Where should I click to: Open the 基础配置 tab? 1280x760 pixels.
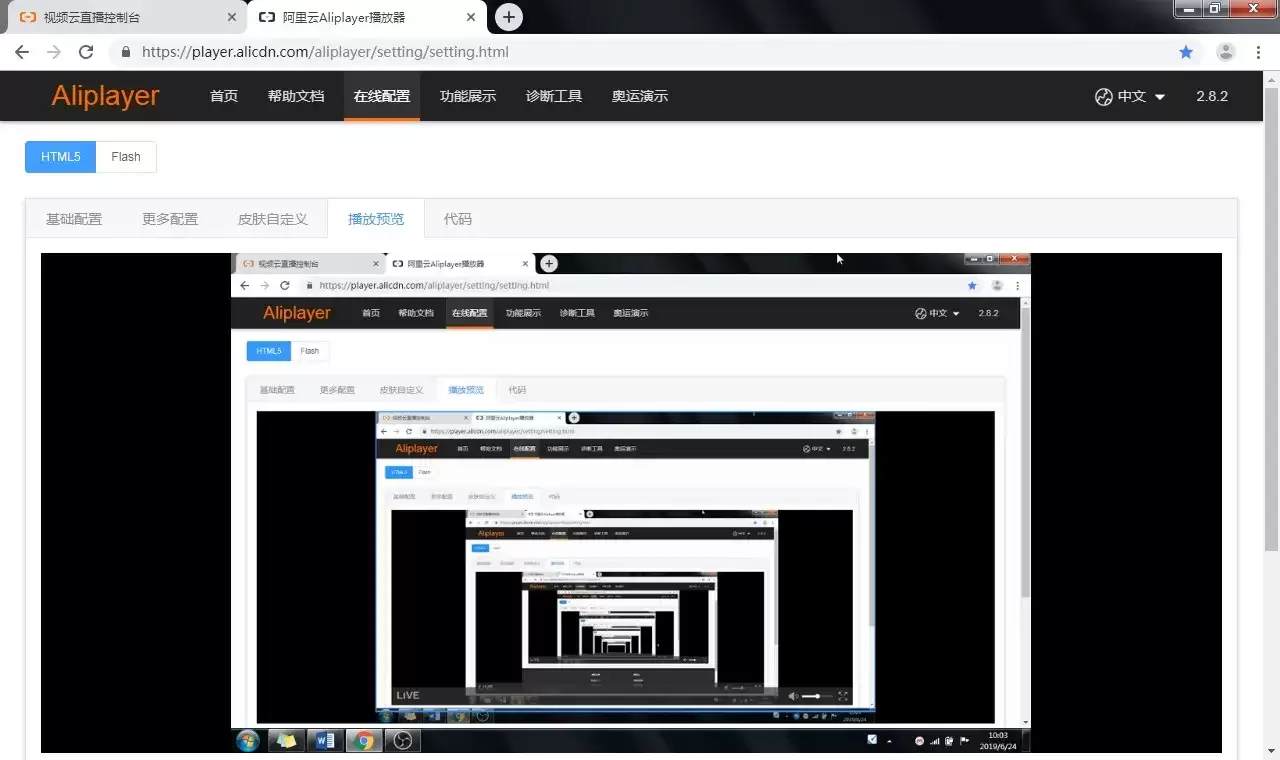[x=74, y=219]
